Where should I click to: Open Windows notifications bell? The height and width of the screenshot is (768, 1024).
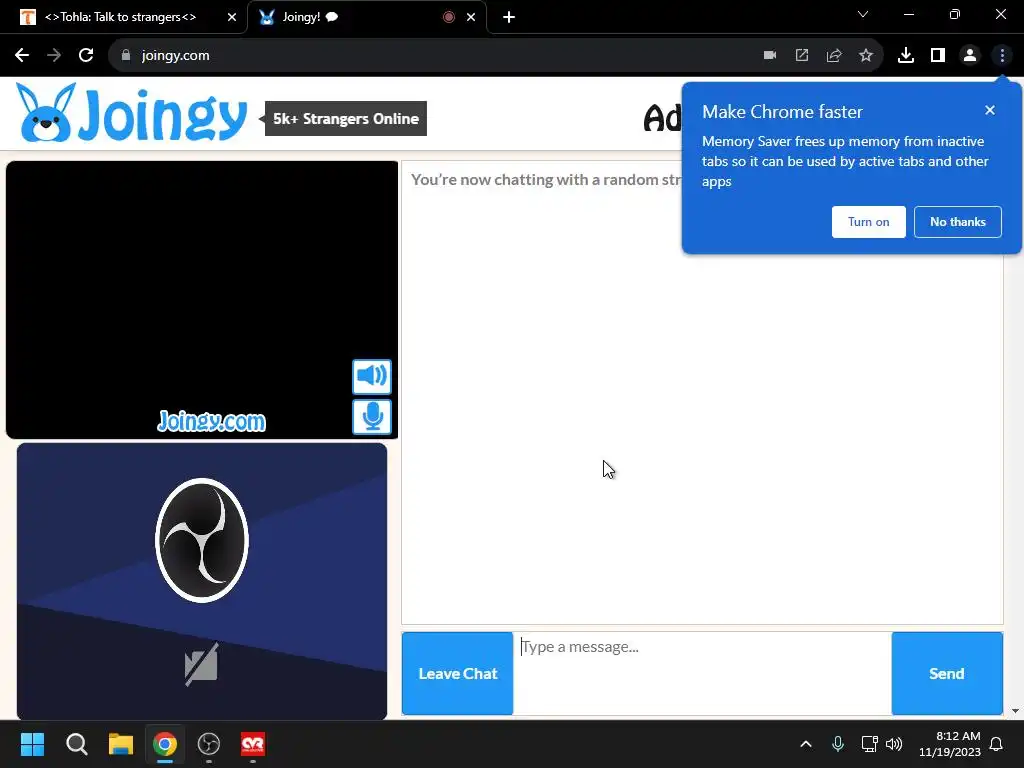click(997, 744)
